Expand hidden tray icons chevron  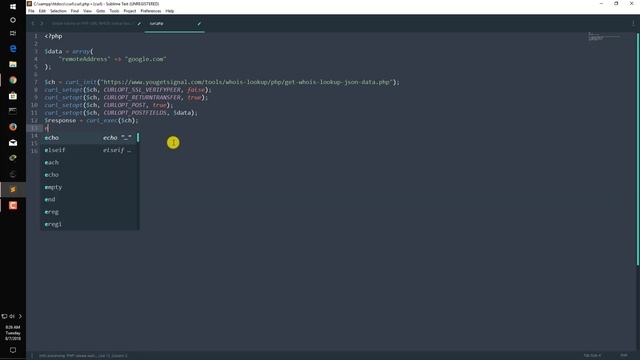[20, 316]
